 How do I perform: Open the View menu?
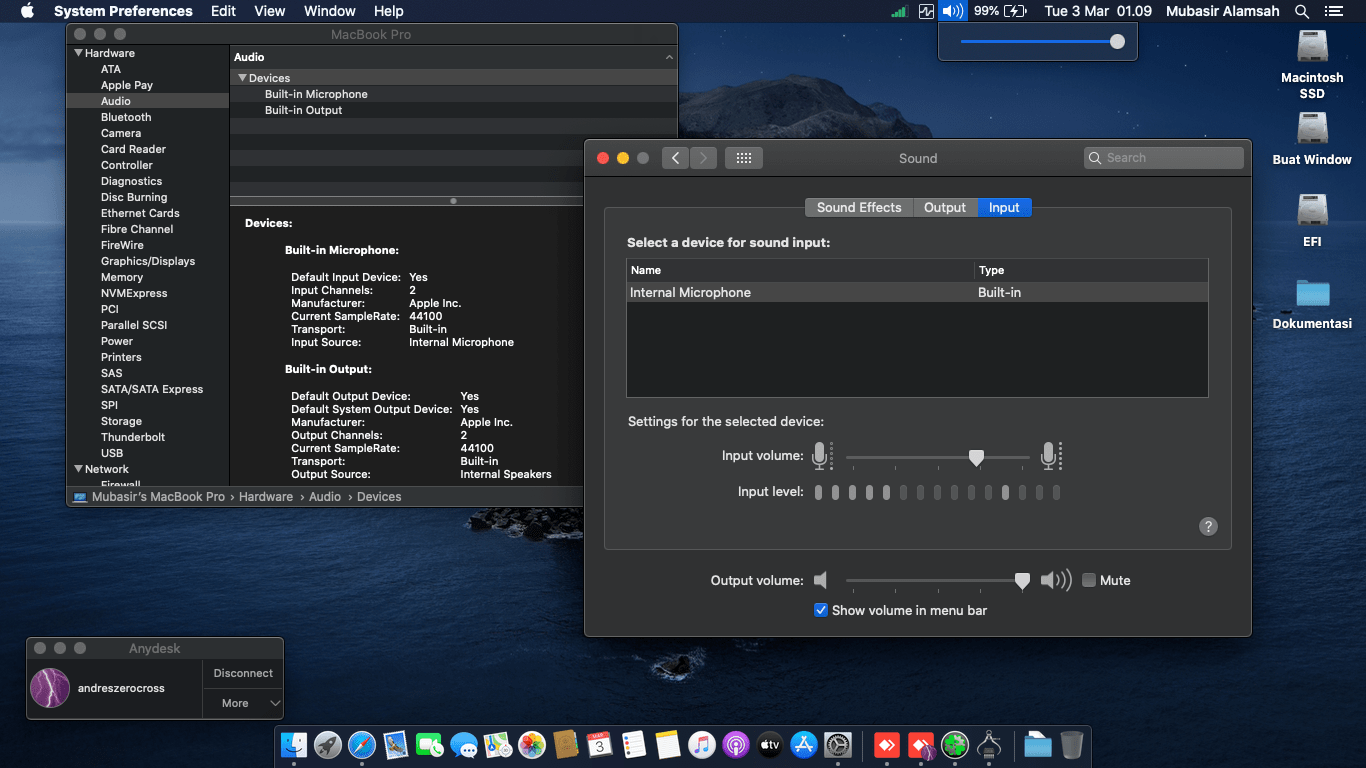click(x=270, y=11)
